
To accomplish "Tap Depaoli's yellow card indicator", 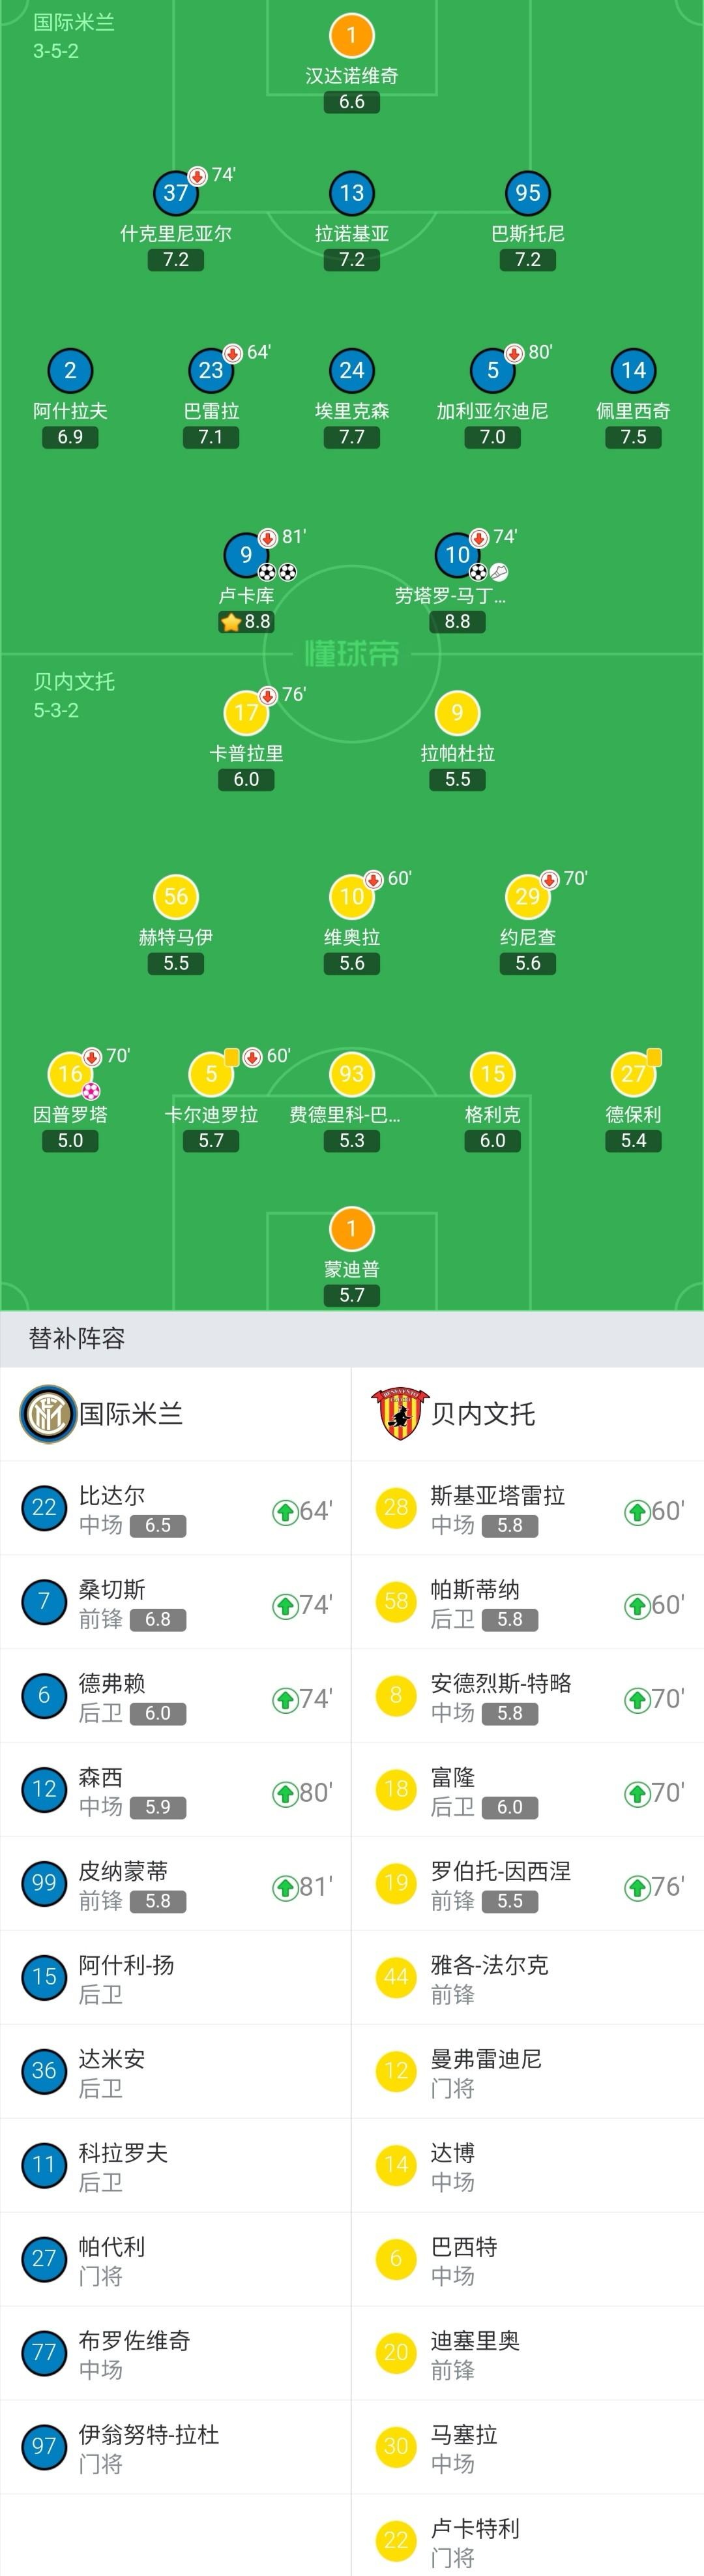I will pyautogui.click(x=654, y=1056).
